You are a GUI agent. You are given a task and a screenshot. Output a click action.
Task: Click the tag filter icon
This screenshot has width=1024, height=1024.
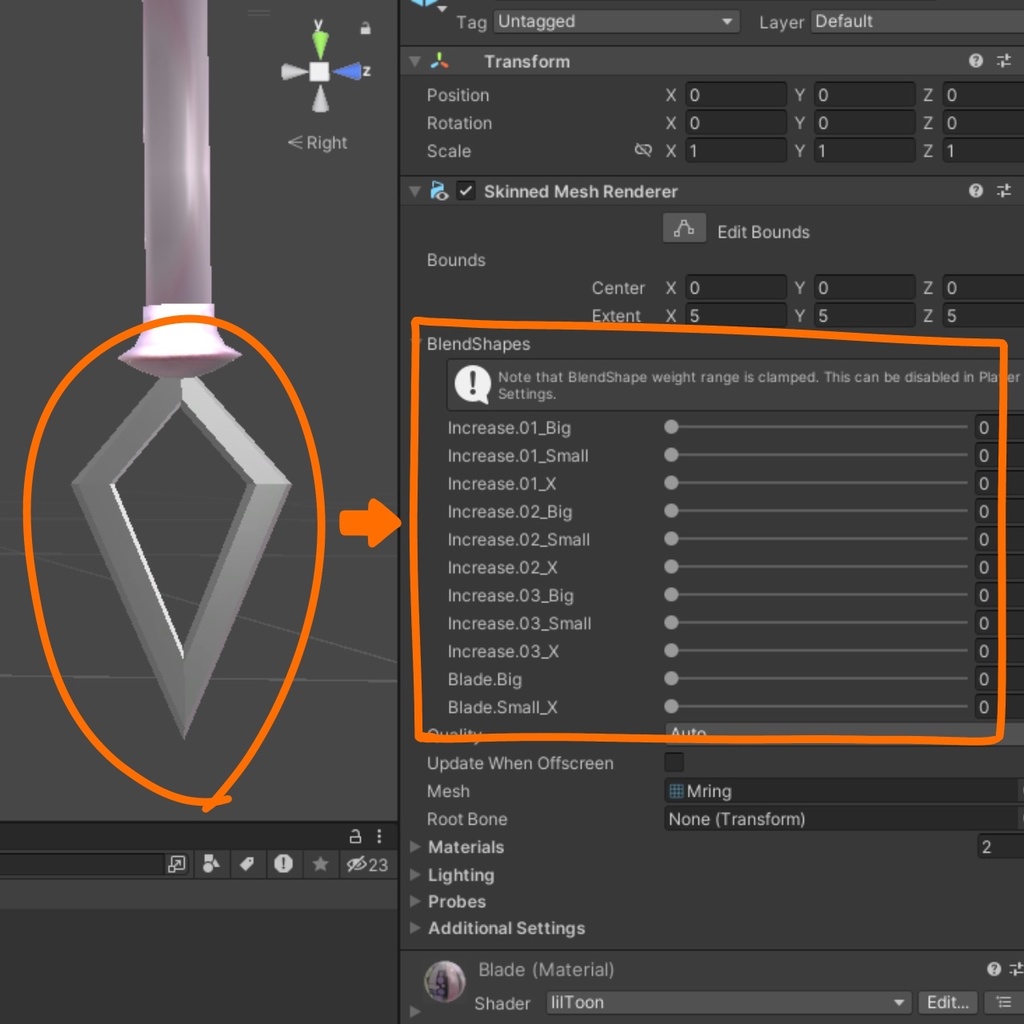(x=248, y=864)
